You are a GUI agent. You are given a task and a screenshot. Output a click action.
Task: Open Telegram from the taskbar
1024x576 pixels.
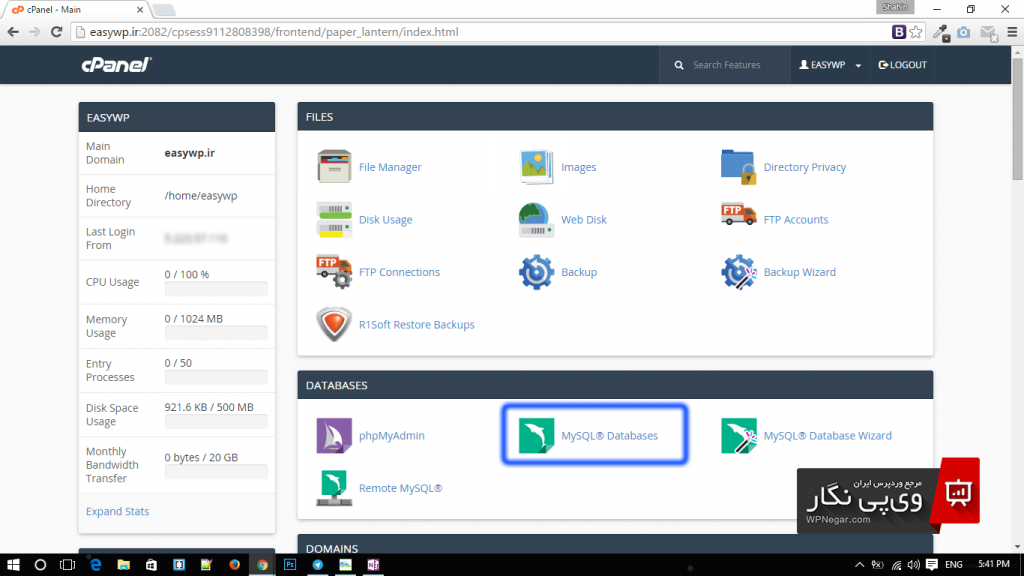coord(318,565)
